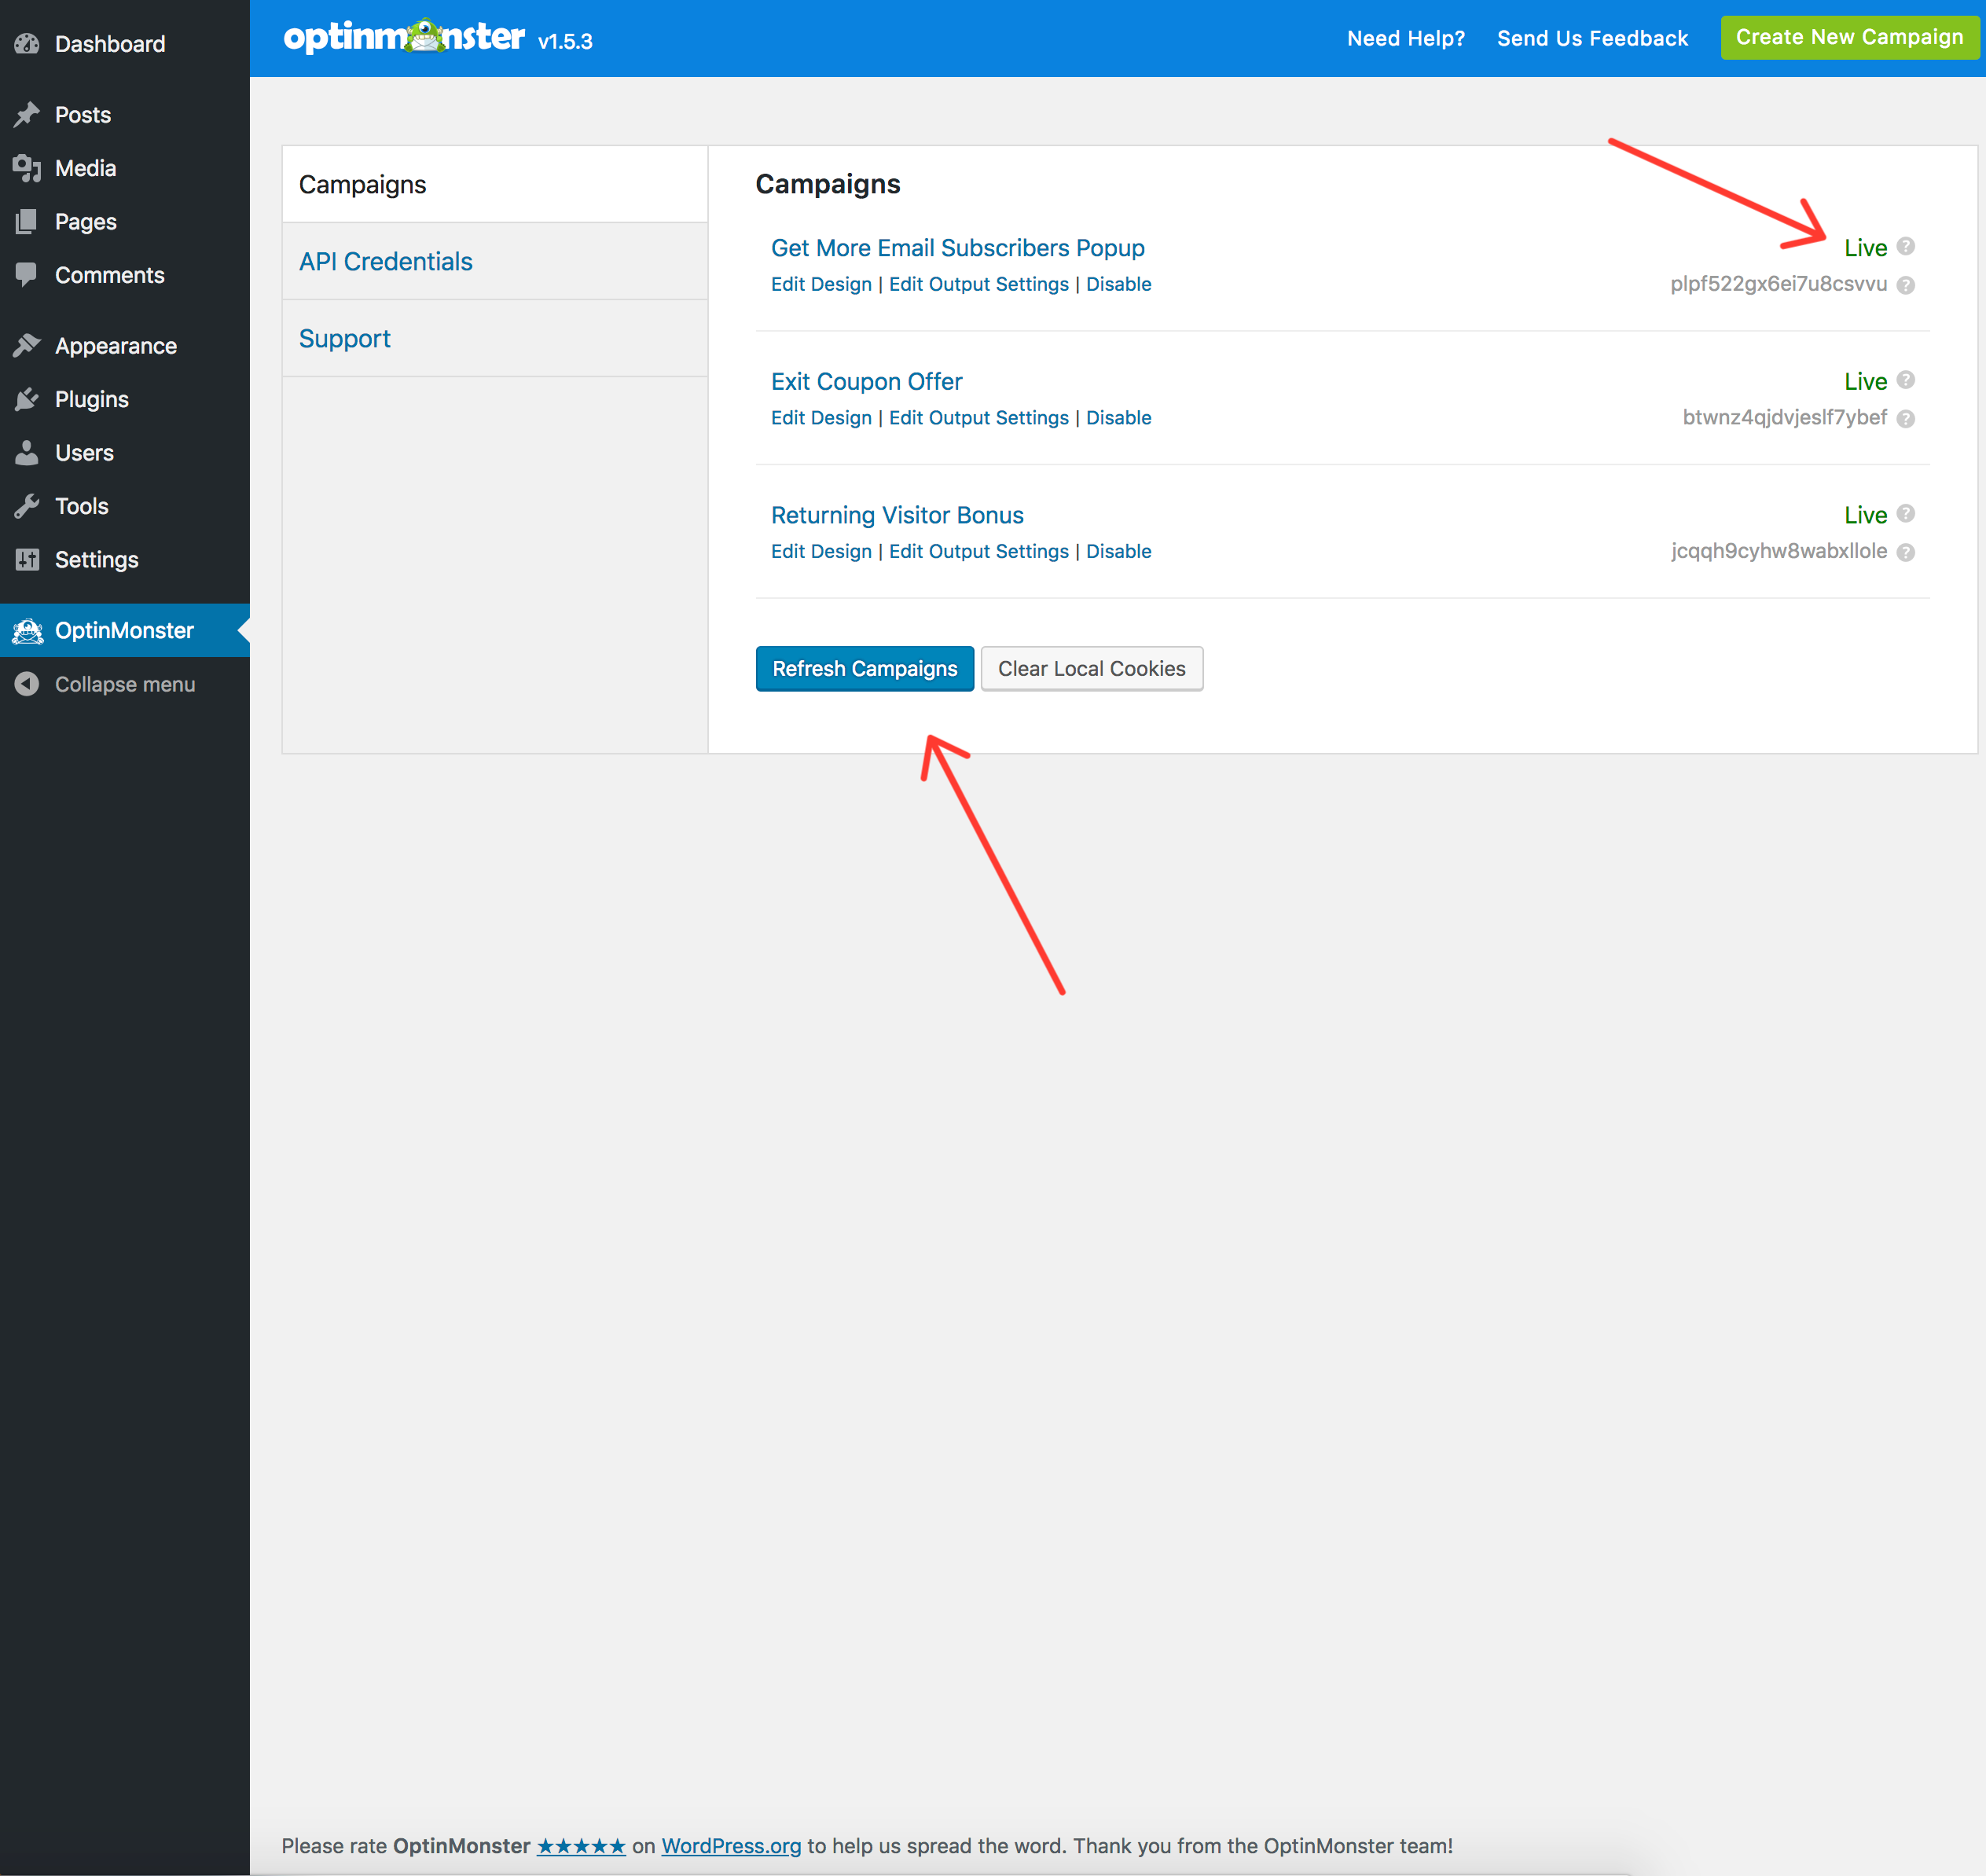
Task: Click the five-star rating link in footer
Action: [x=581, y=1846]
